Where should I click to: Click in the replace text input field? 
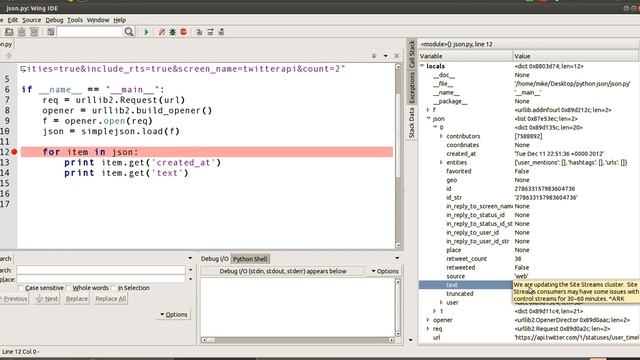click(x=101, y=279)
